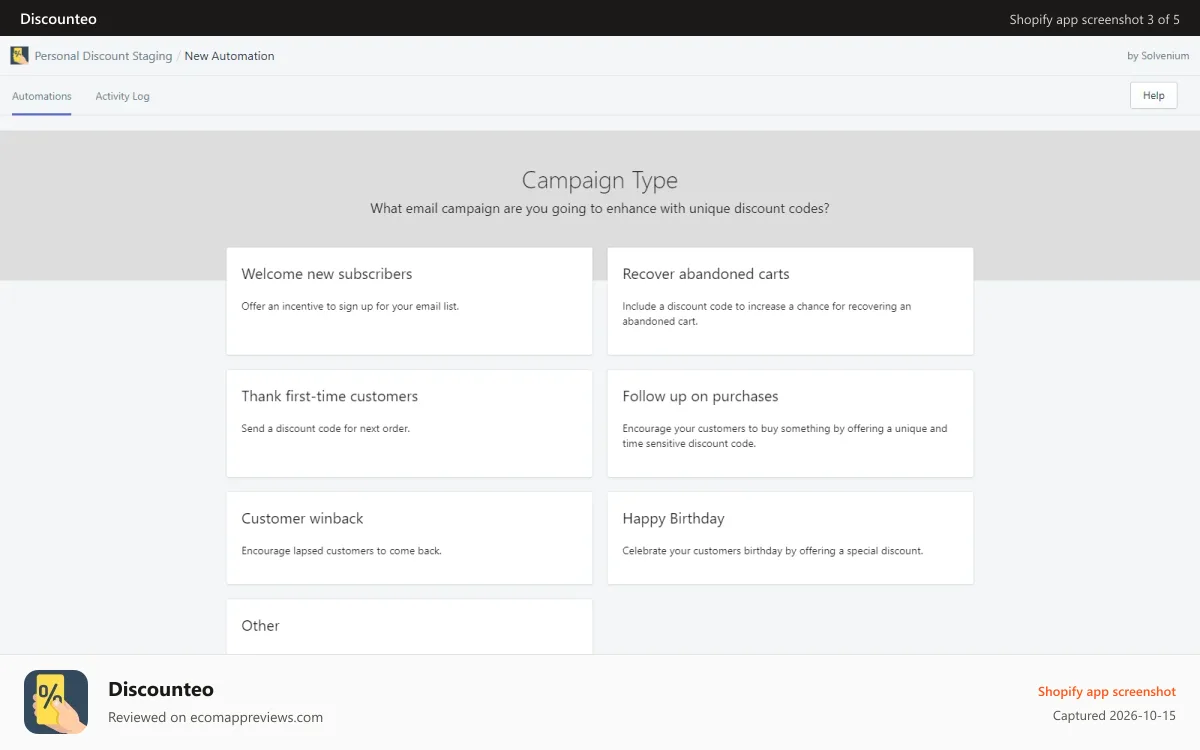Select the Thank first-time customers card
The height and width of the screenshot is (750, 1200).
point(409,423)
